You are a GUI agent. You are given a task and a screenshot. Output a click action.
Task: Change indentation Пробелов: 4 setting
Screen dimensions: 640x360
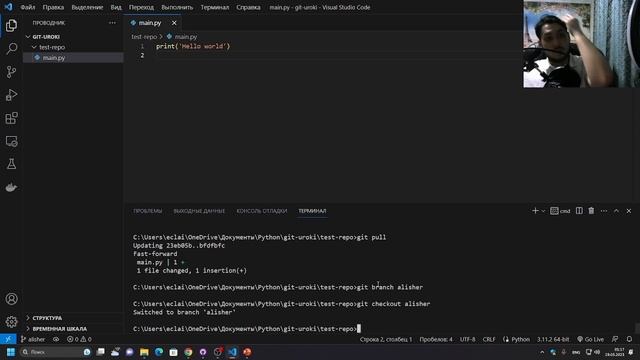point(436,339)
